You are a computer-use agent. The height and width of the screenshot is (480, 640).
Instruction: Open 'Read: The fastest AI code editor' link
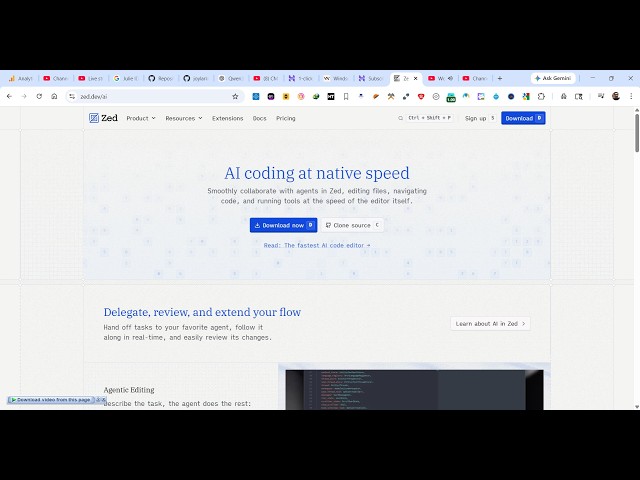(317, 245)
